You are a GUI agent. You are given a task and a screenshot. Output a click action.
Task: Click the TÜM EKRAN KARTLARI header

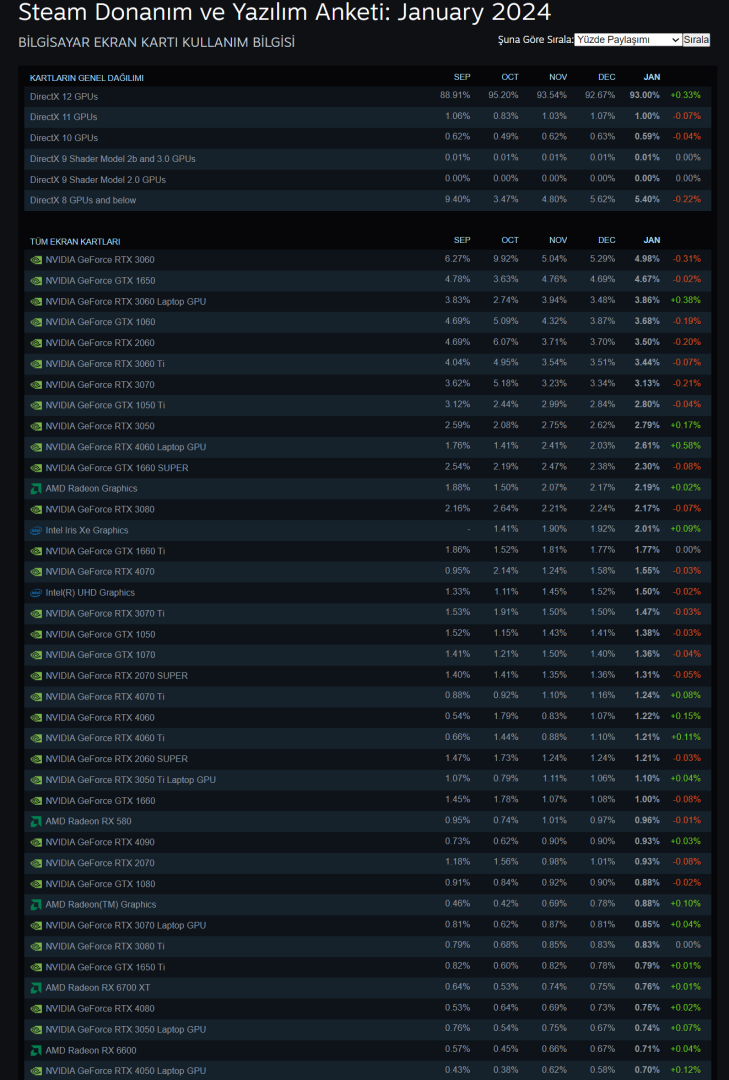click(75, 242)
